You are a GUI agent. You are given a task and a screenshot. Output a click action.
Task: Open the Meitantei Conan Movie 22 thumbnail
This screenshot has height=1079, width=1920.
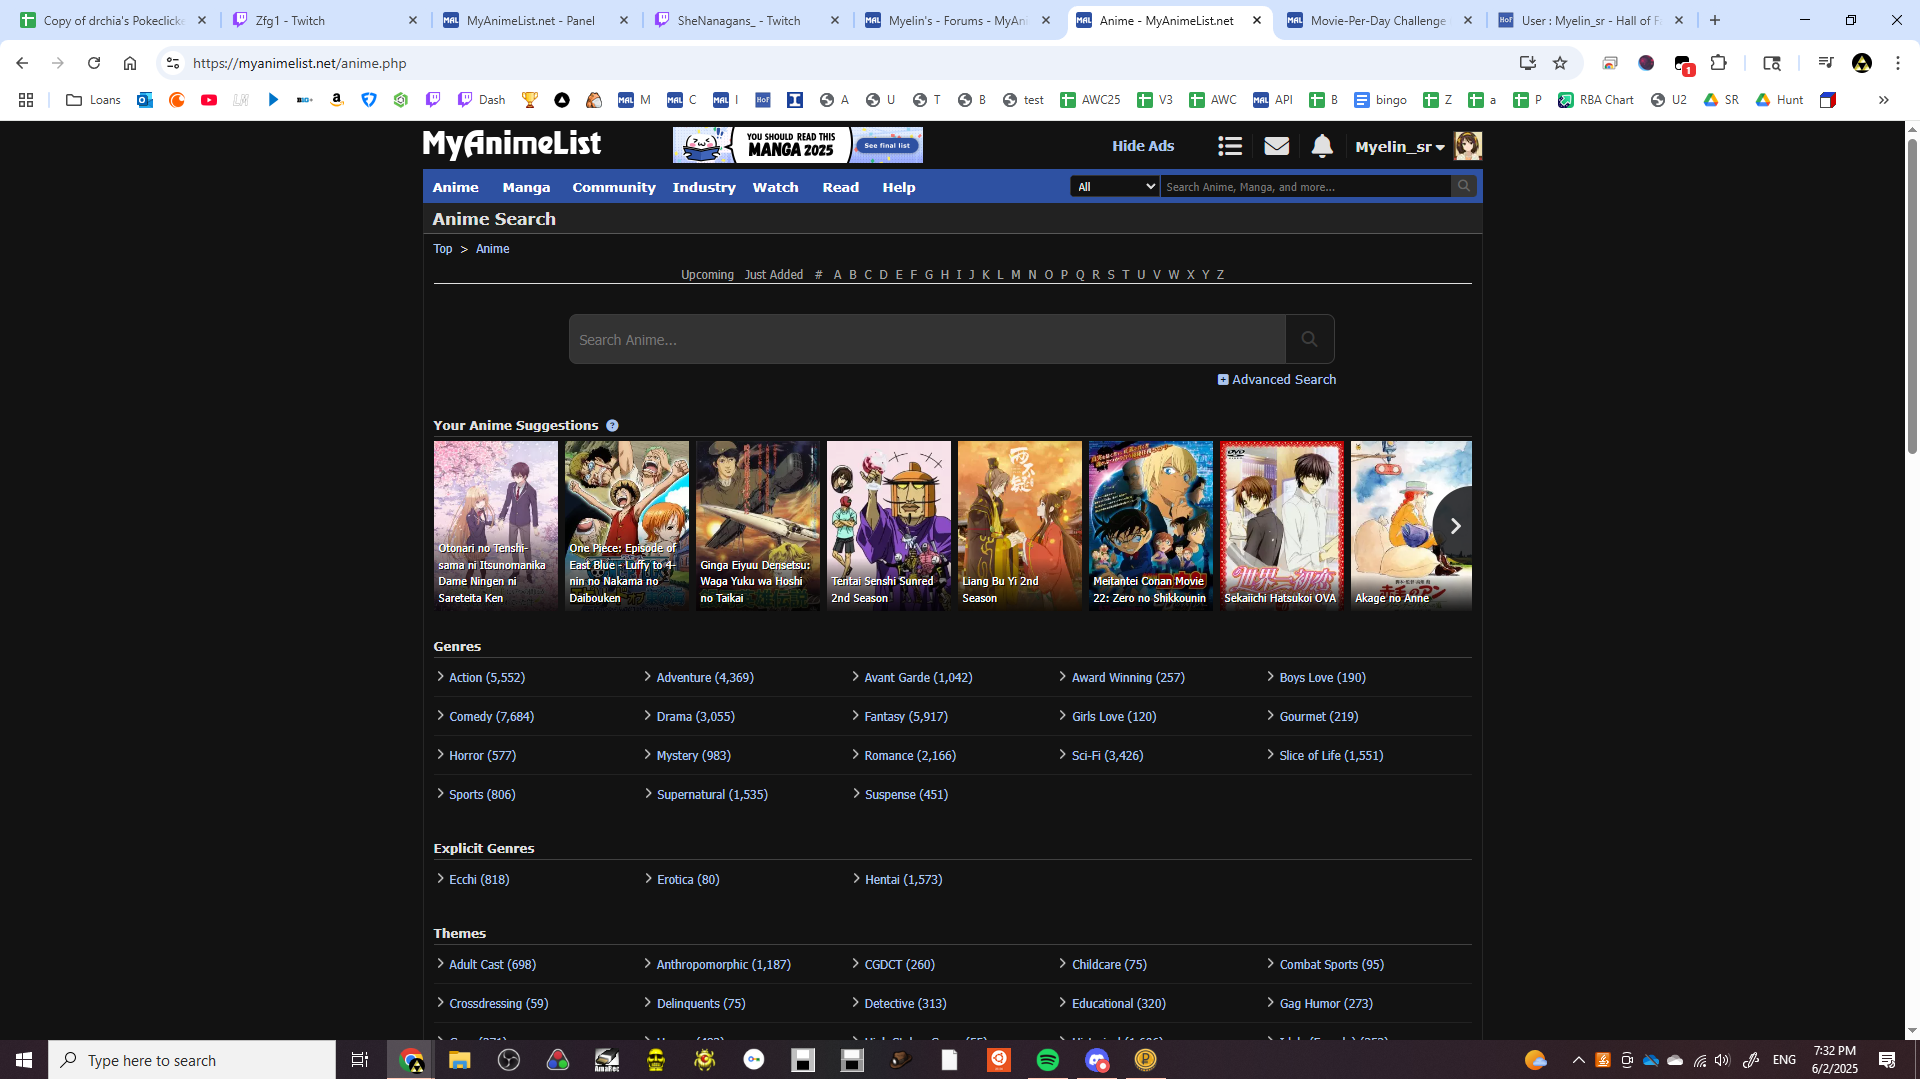pyautogui.click(x=1151, y=526)
